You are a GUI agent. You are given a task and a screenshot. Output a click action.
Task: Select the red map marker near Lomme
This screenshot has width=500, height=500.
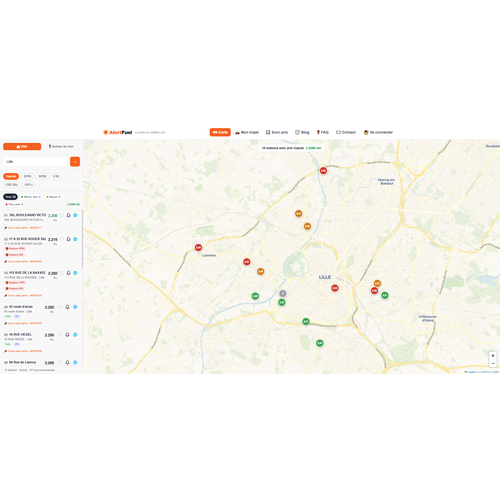click(x=198, y=247)
